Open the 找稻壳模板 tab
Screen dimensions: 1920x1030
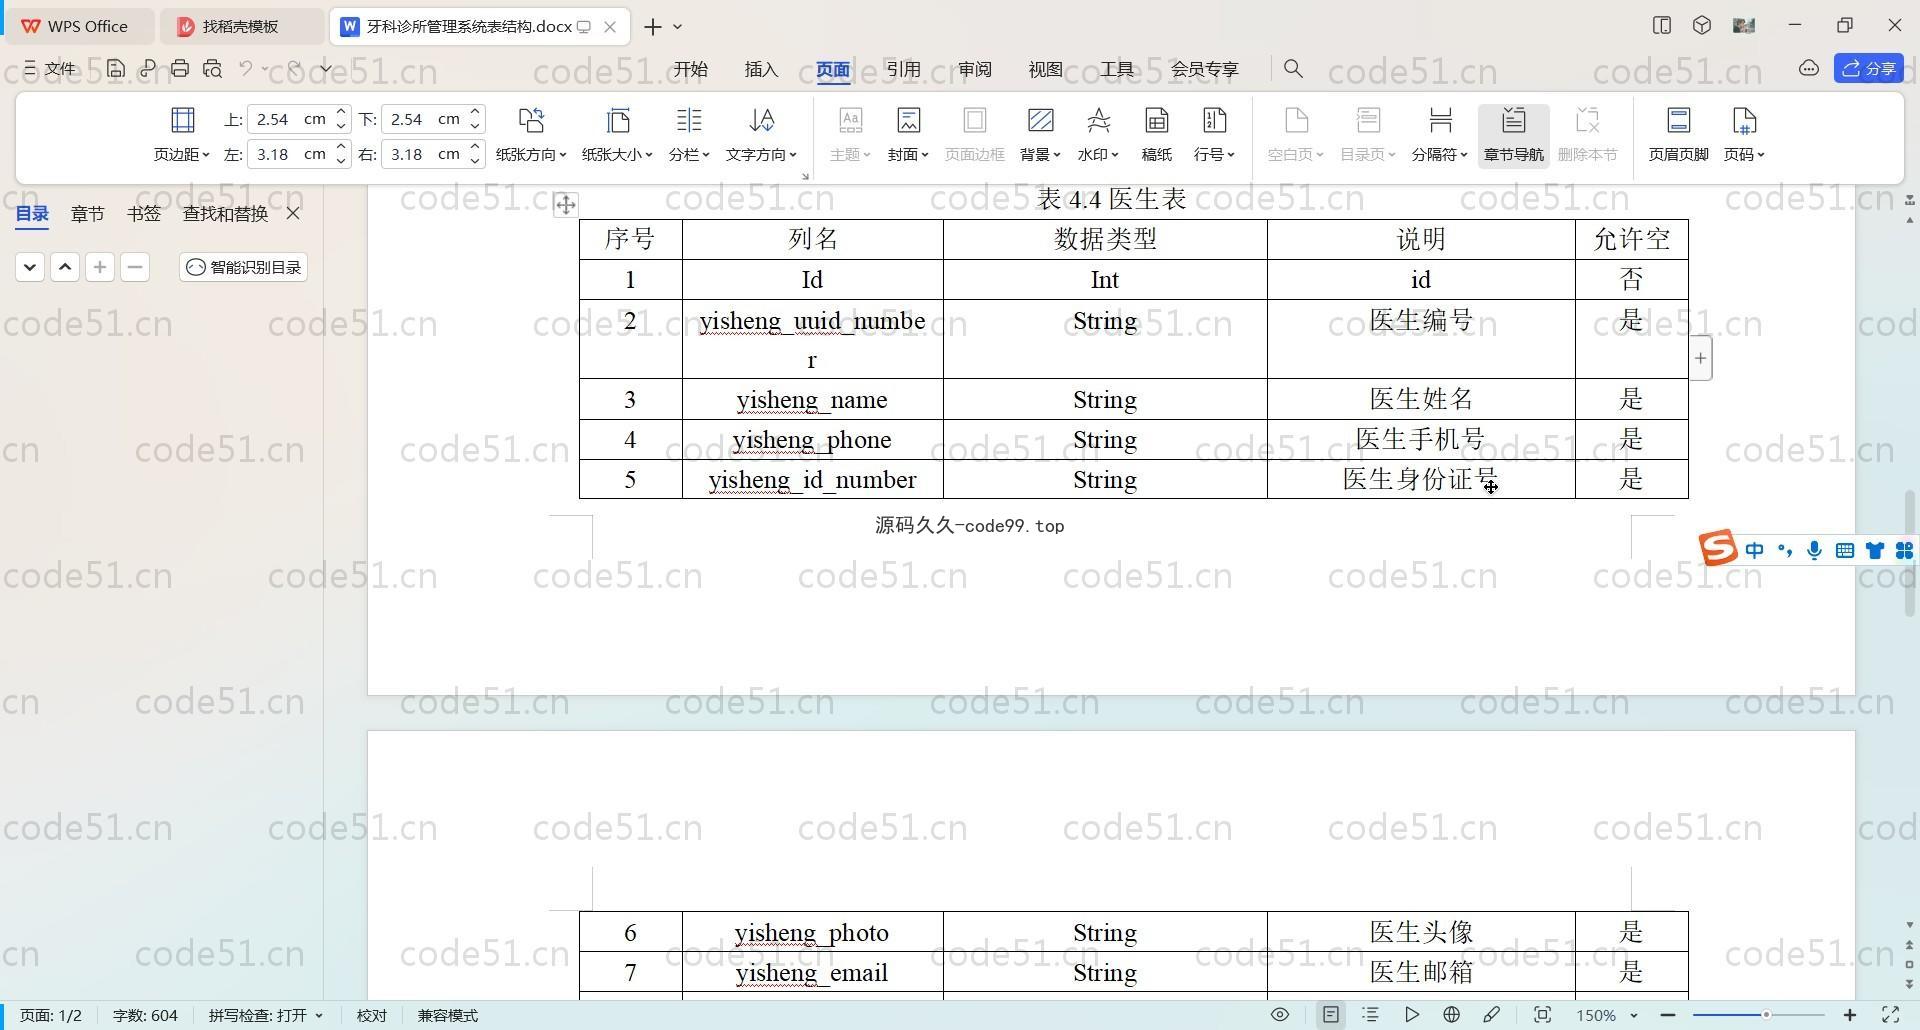click(240, 27)
